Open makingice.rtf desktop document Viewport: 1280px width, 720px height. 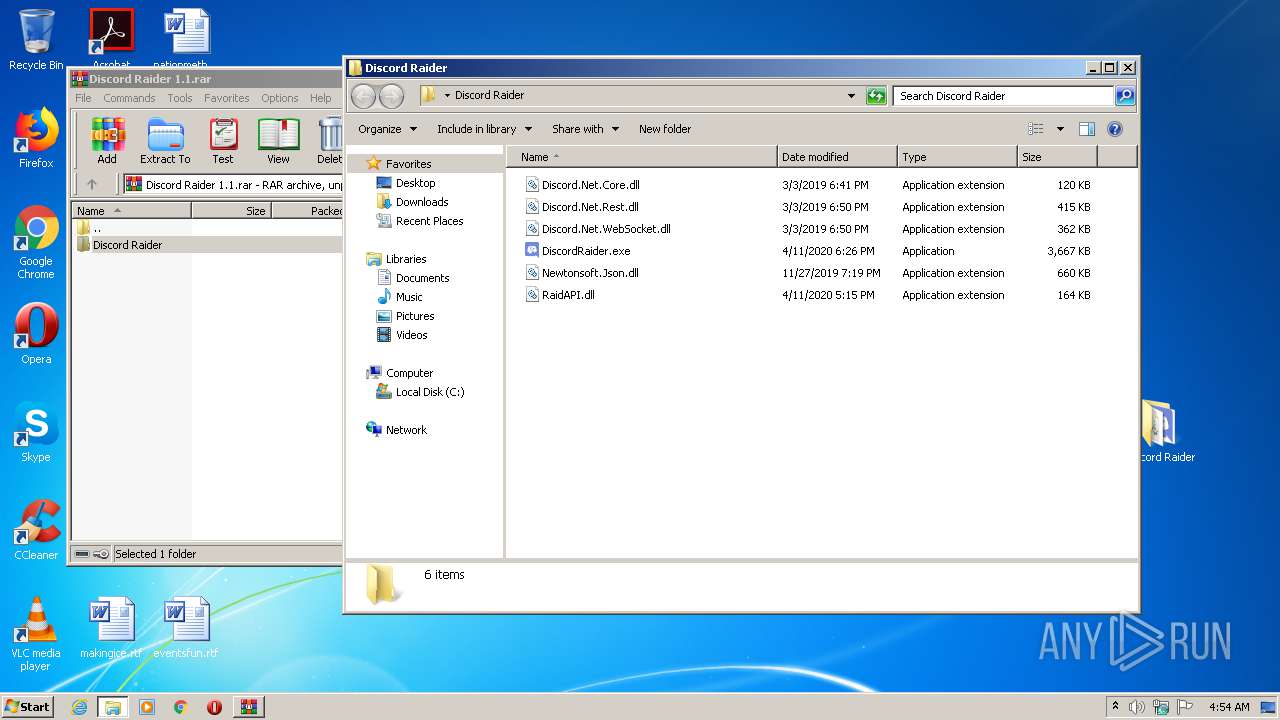tap(111, 628)
